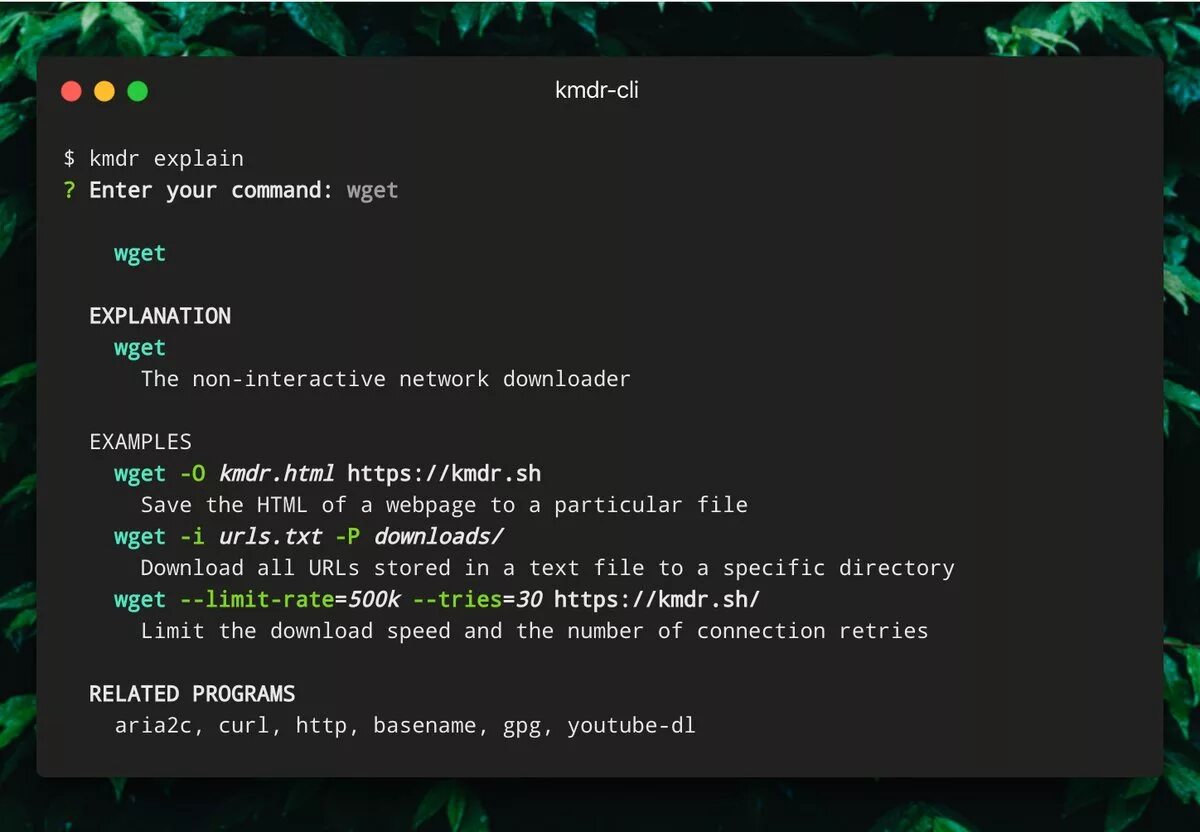Click the 'EXPLANATION' heading

click(x=160, y=316)
